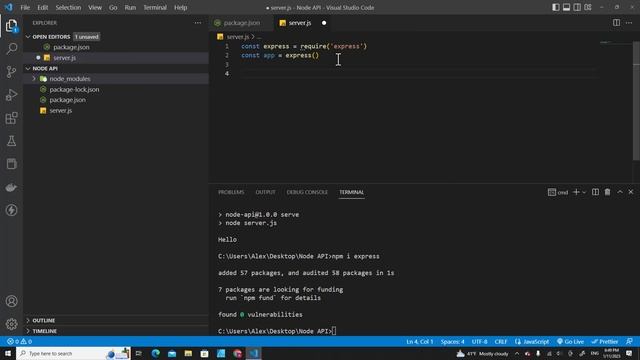Open the Terminal menu
The image size is (640, 360).
click(x=155, y=7)
